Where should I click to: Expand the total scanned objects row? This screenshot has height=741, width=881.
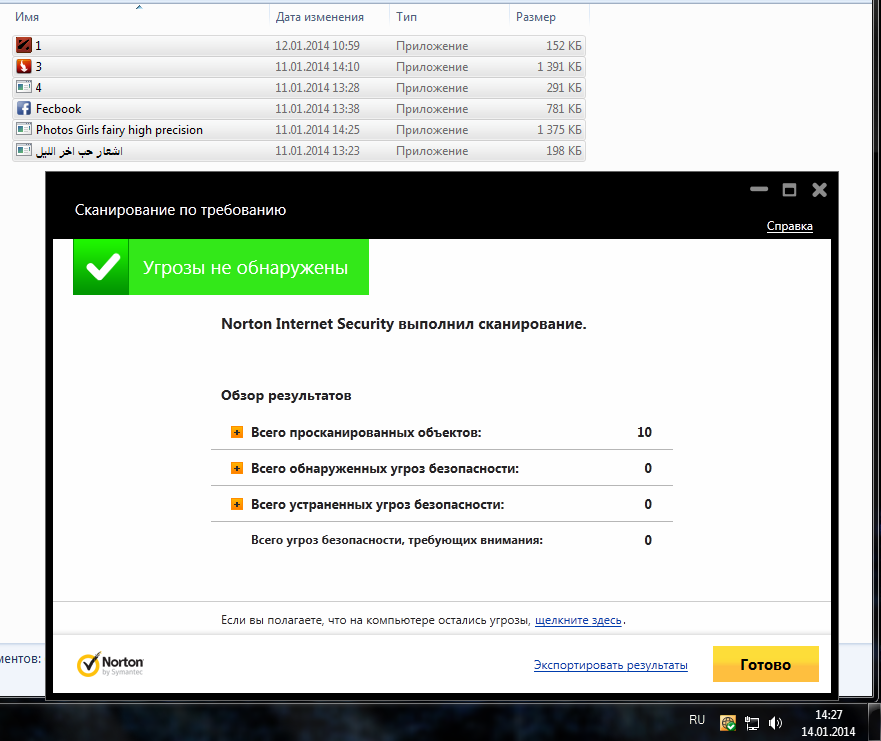tap(237, 432)
